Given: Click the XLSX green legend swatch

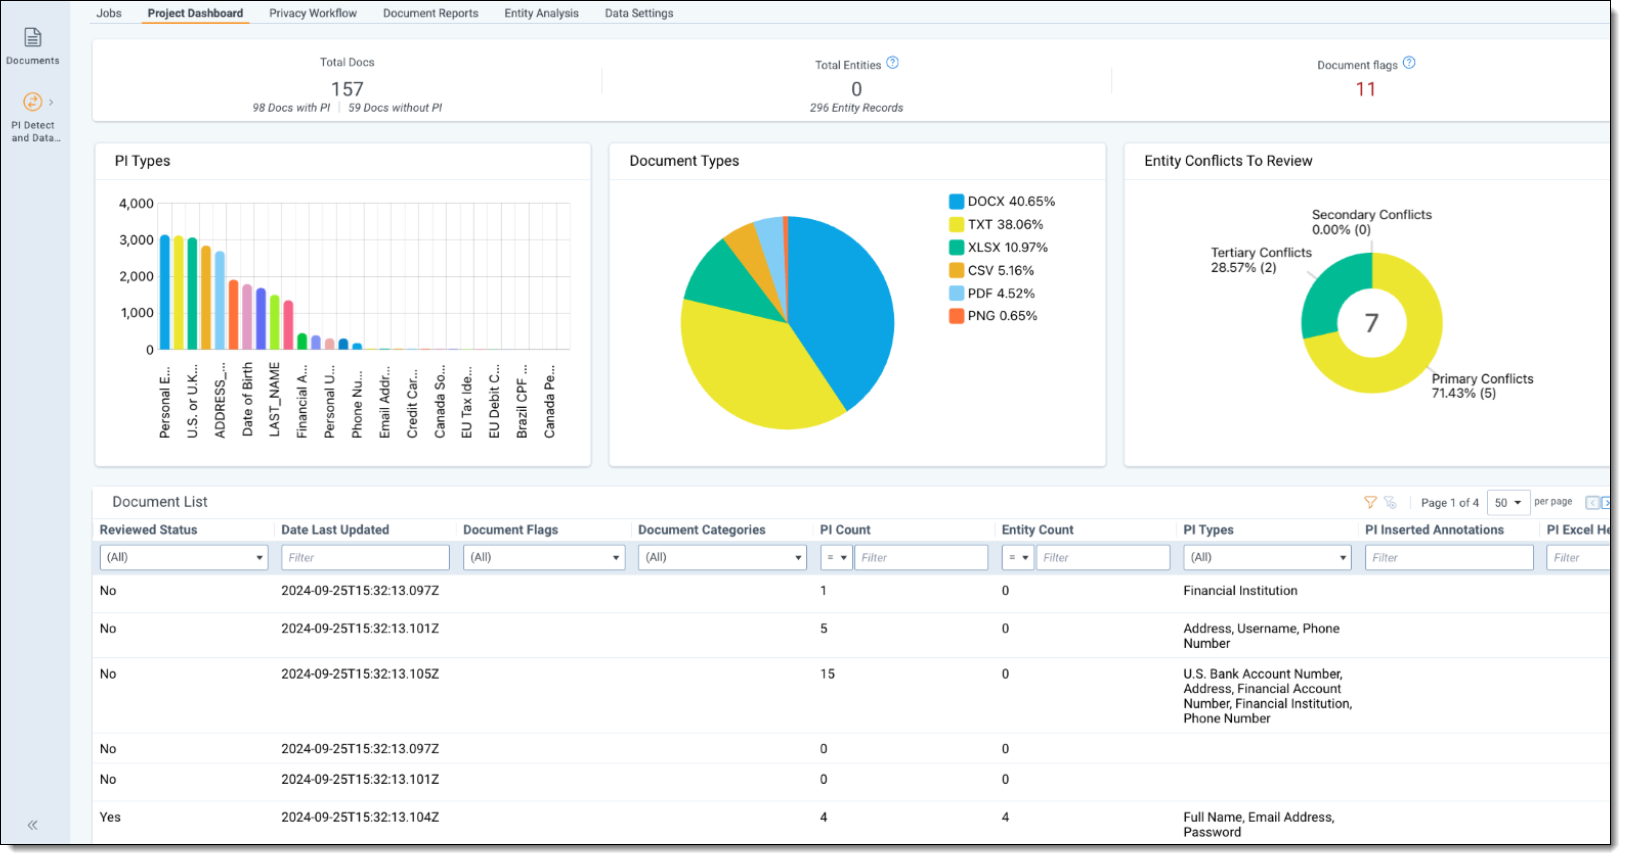Looking at the screenshot, I should pos(957,248).
